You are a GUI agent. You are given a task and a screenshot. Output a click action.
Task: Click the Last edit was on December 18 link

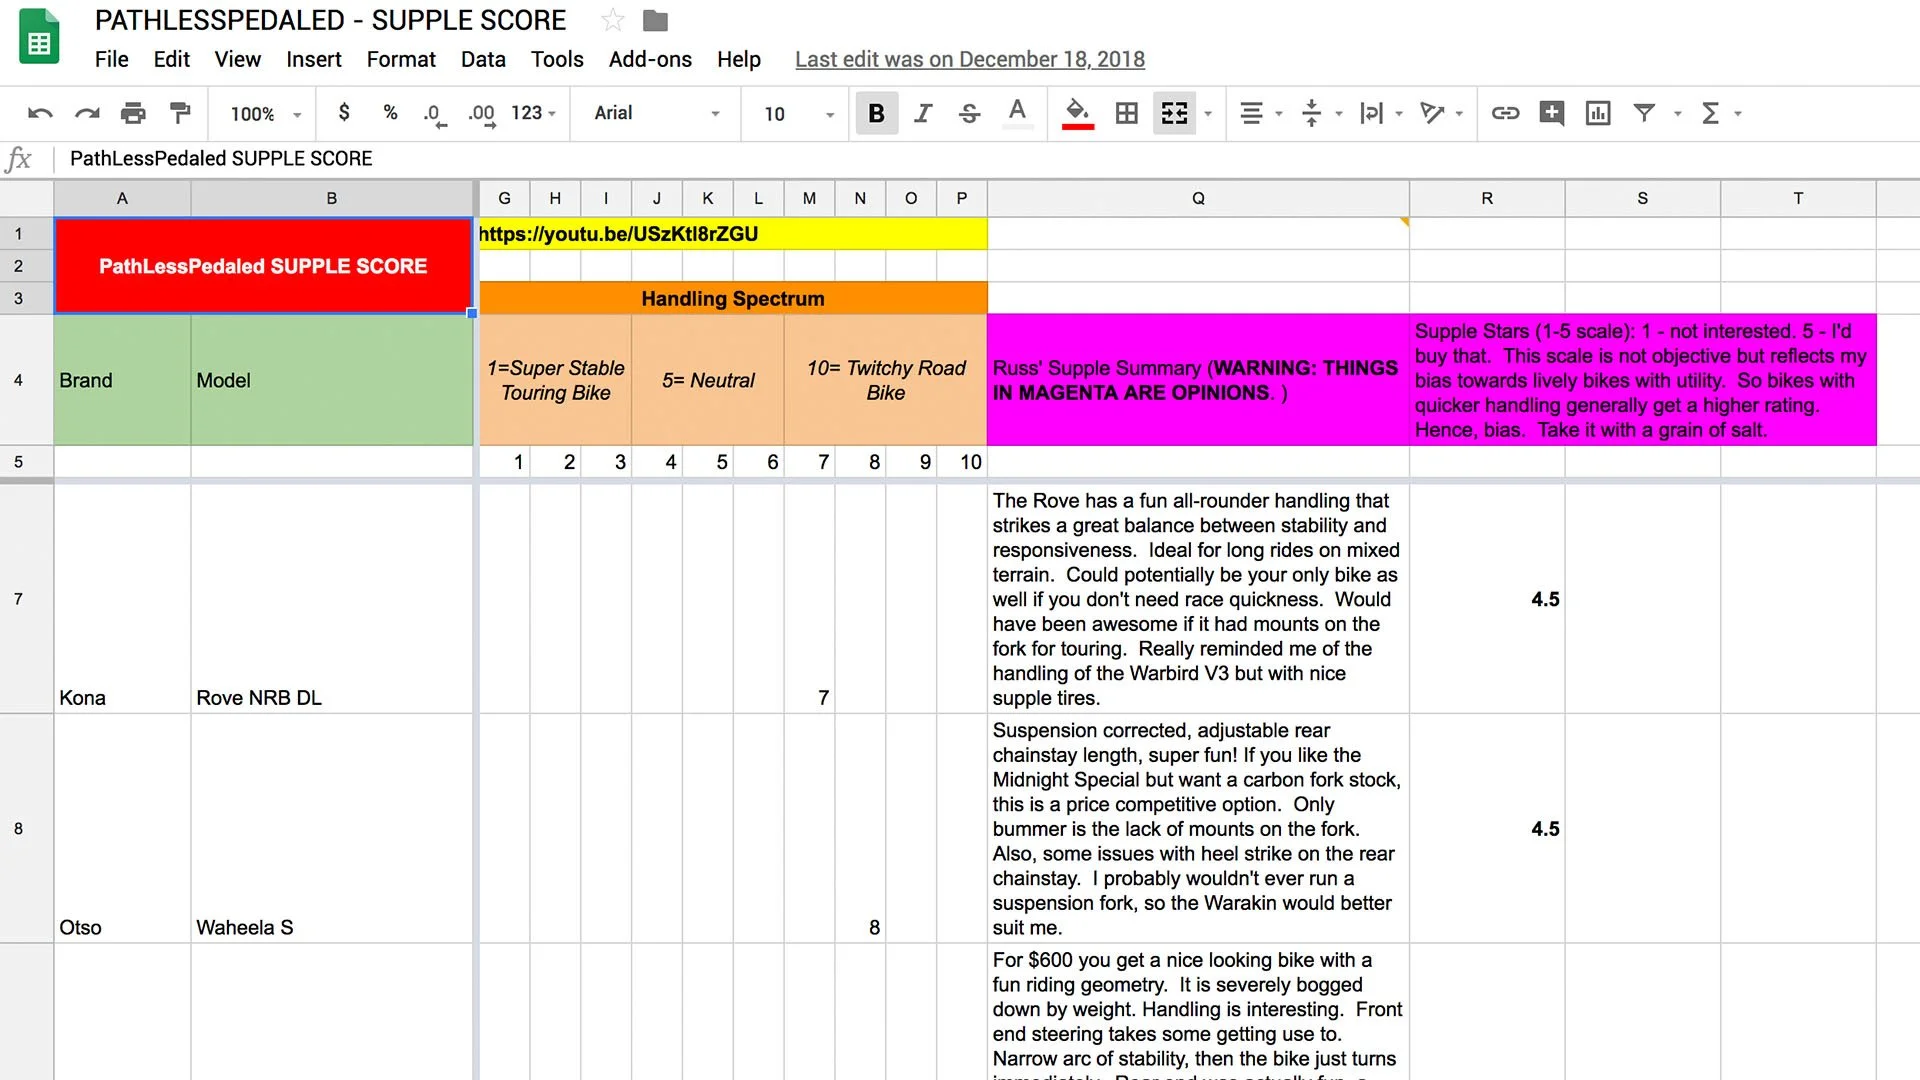coord(968,59)
